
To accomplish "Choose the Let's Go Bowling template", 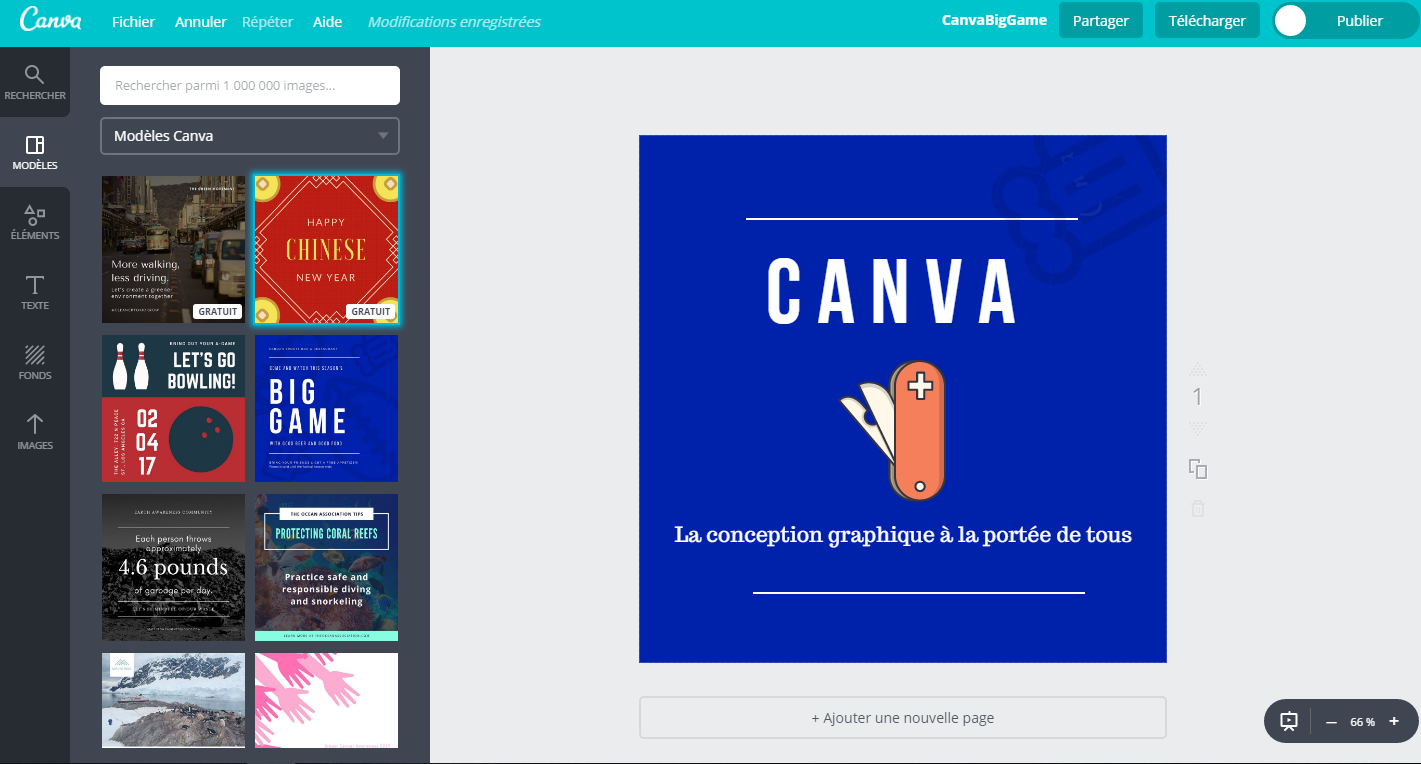I will [x=174, y=408].
